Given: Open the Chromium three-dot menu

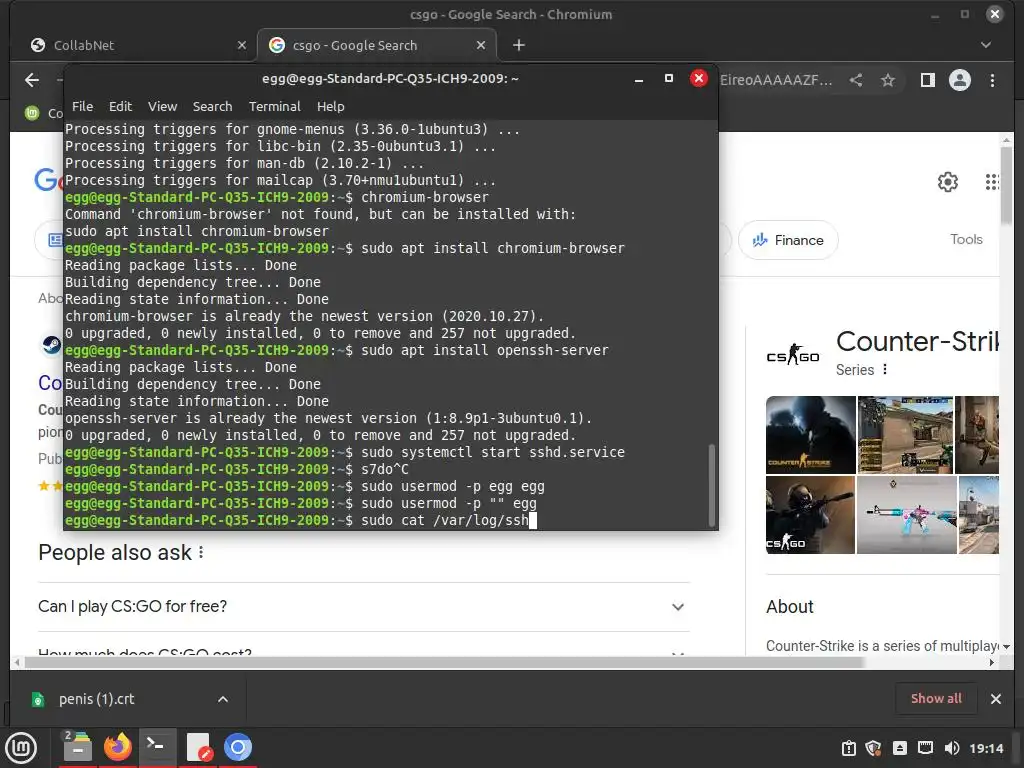Looking at the screenshot, I should [992, 80].
